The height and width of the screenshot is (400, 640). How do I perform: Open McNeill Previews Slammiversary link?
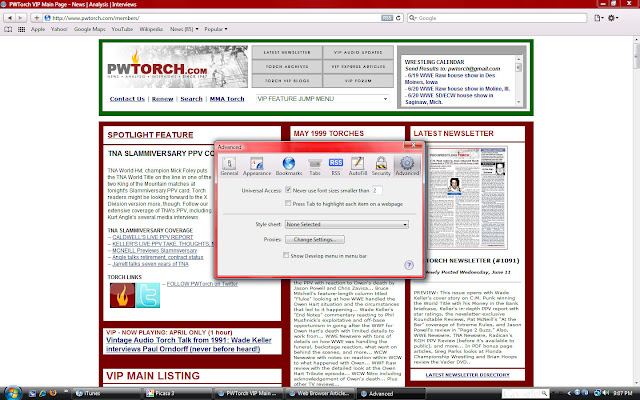[155, 250]
